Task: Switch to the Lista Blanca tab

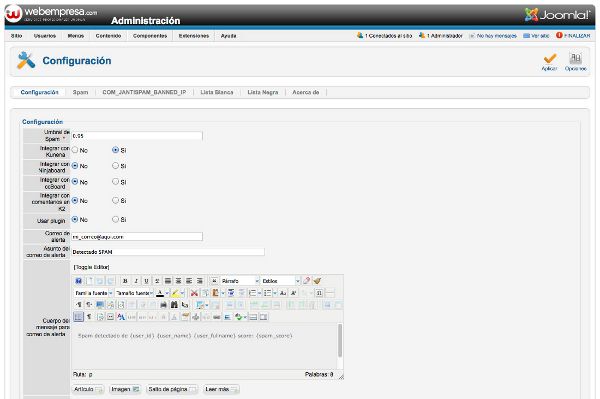Action: [x=217, y=92]
